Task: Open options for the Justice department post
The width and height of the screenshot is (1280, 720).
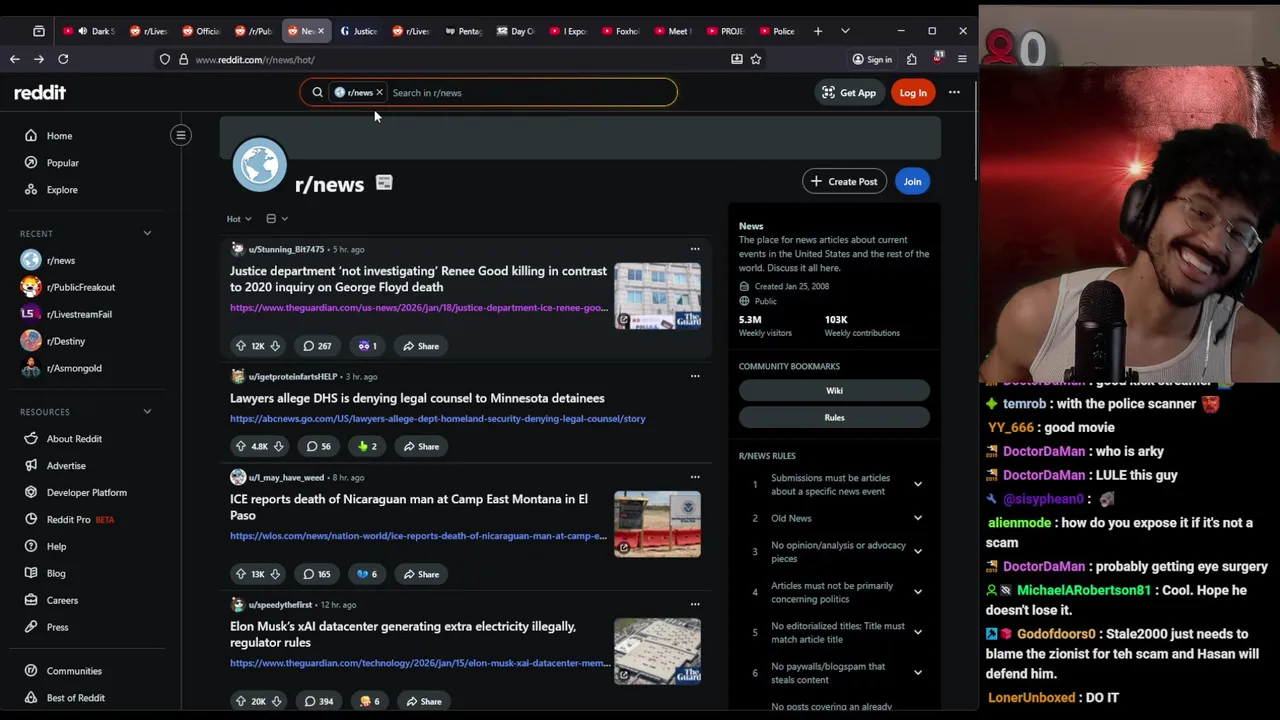Action: click(695, 249)
